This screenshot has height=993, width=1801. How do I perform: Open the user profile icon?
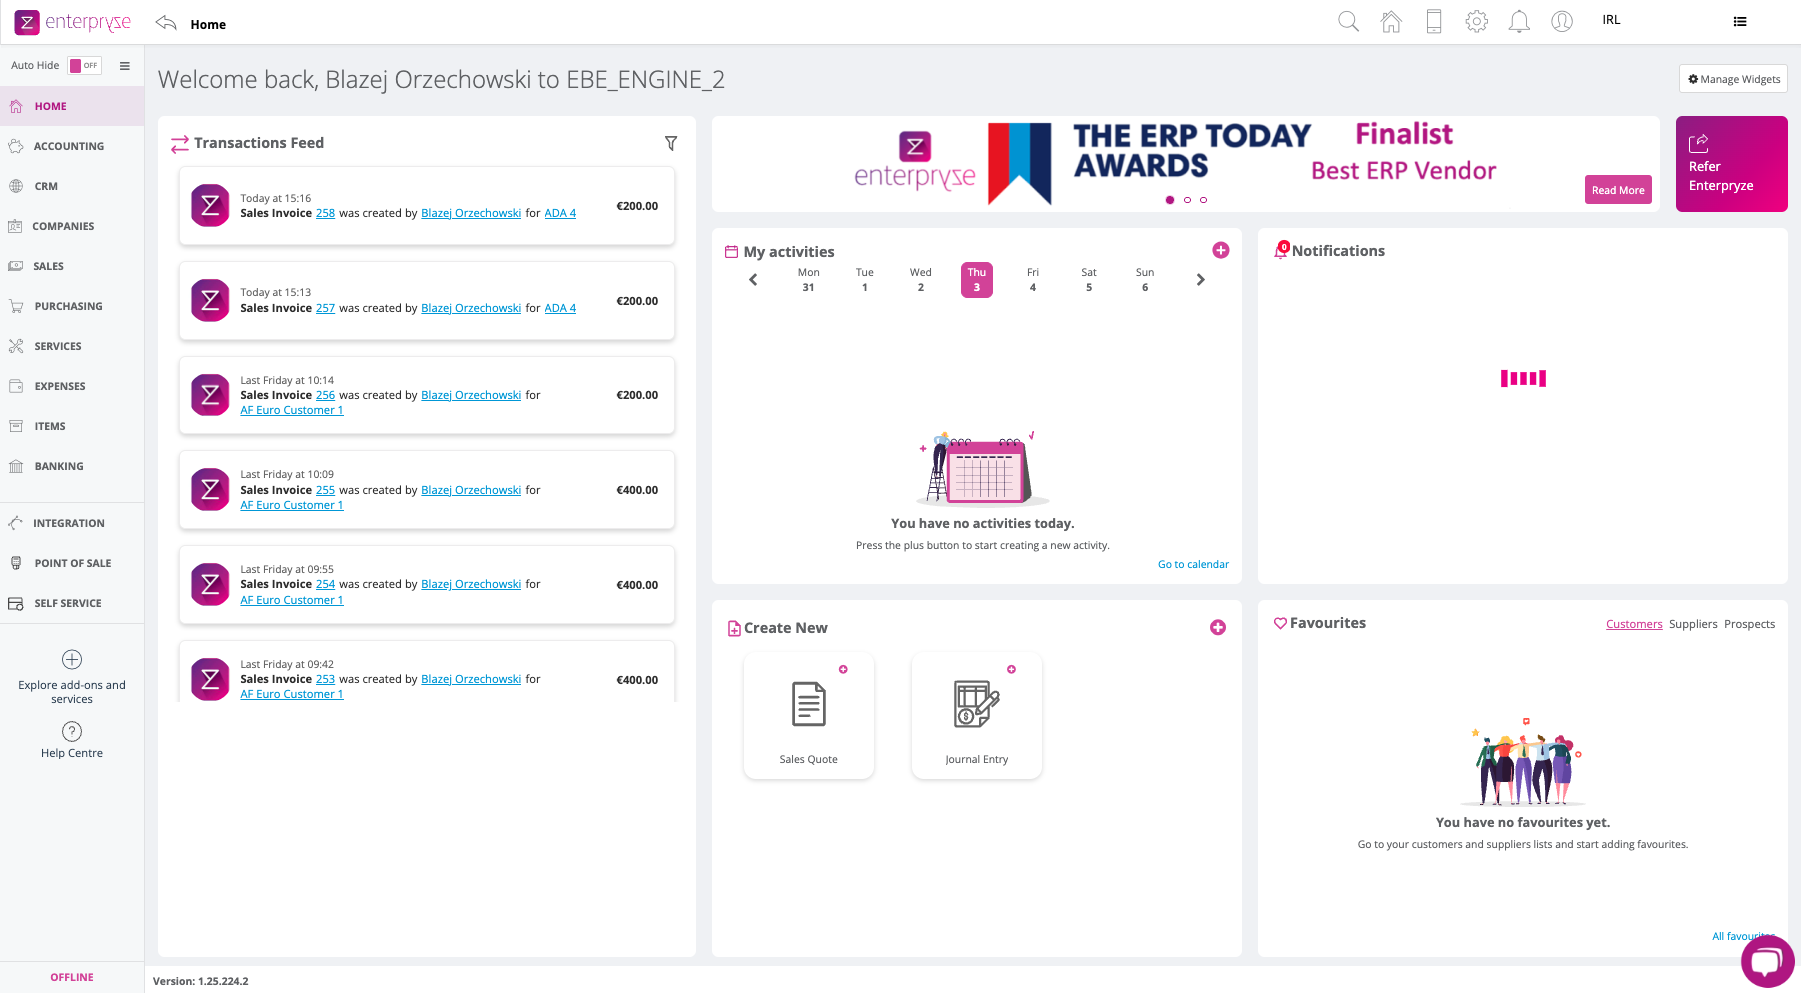1562,21
